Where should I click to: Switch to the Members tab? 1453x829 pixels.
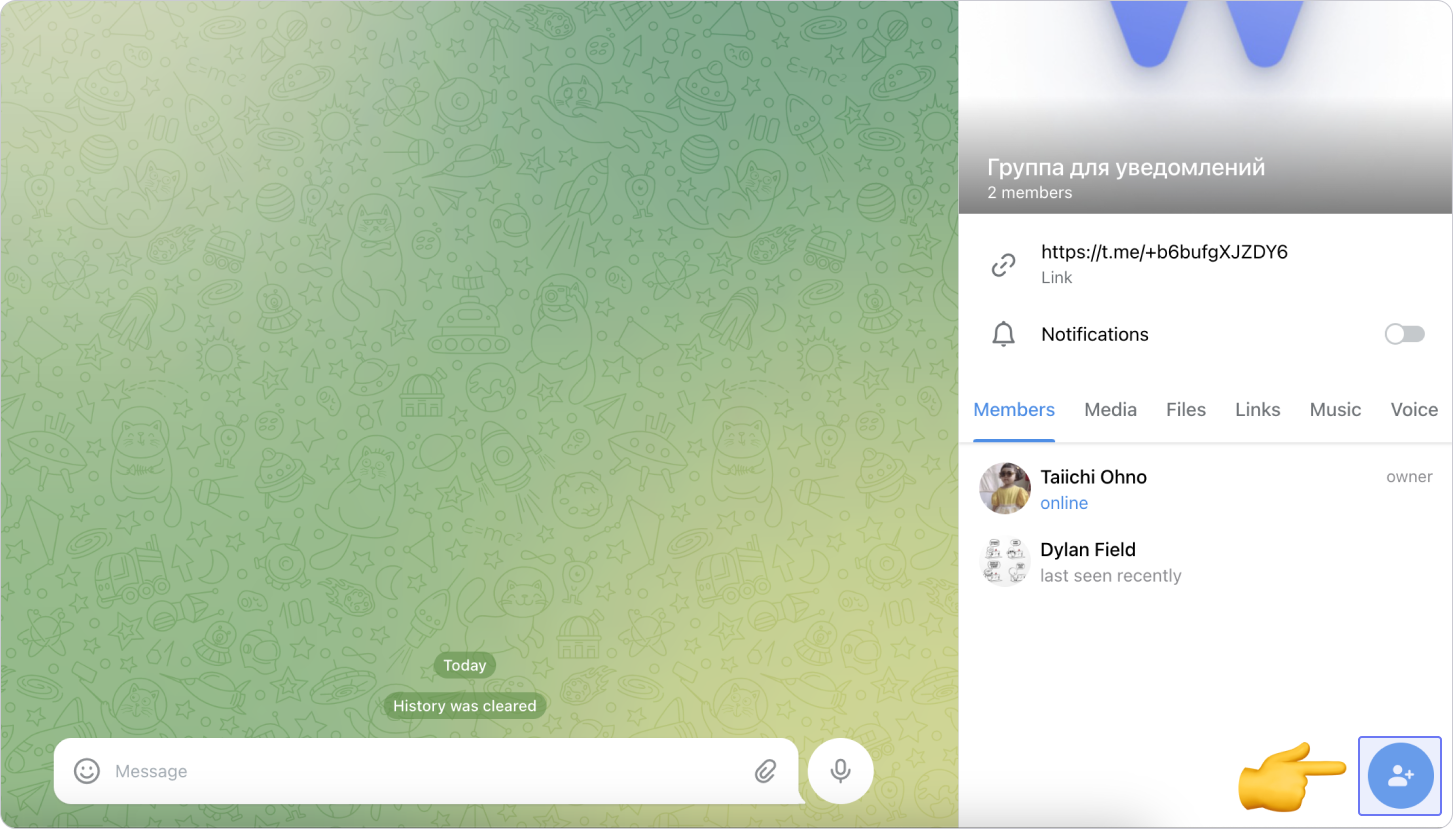coord(1014,410)
